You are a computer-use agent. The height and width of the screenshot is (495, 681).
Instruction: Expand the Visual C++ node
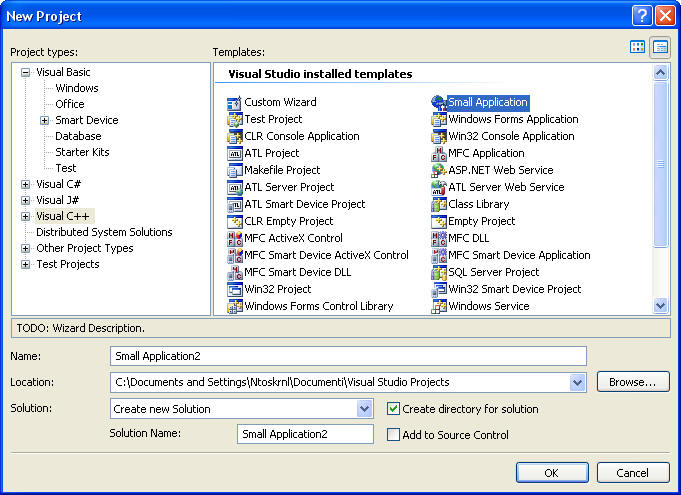pyautogui.click(x=26, y=216)
